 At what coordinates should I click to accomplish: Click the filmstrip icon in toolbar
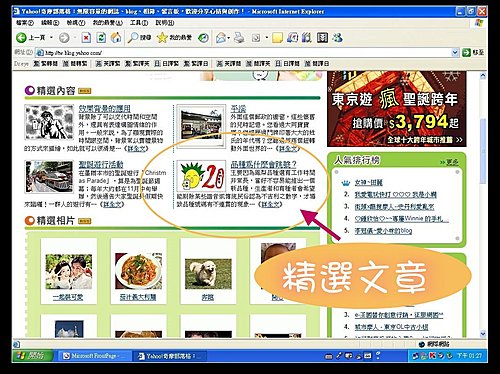(322, 37)
